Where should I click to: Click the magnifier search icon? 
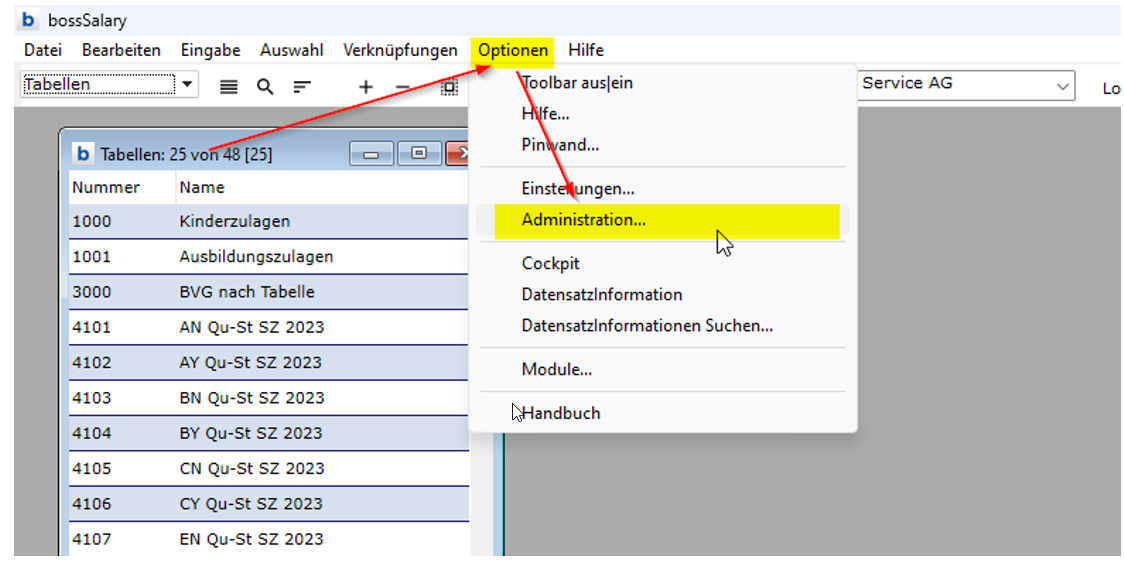265,87
